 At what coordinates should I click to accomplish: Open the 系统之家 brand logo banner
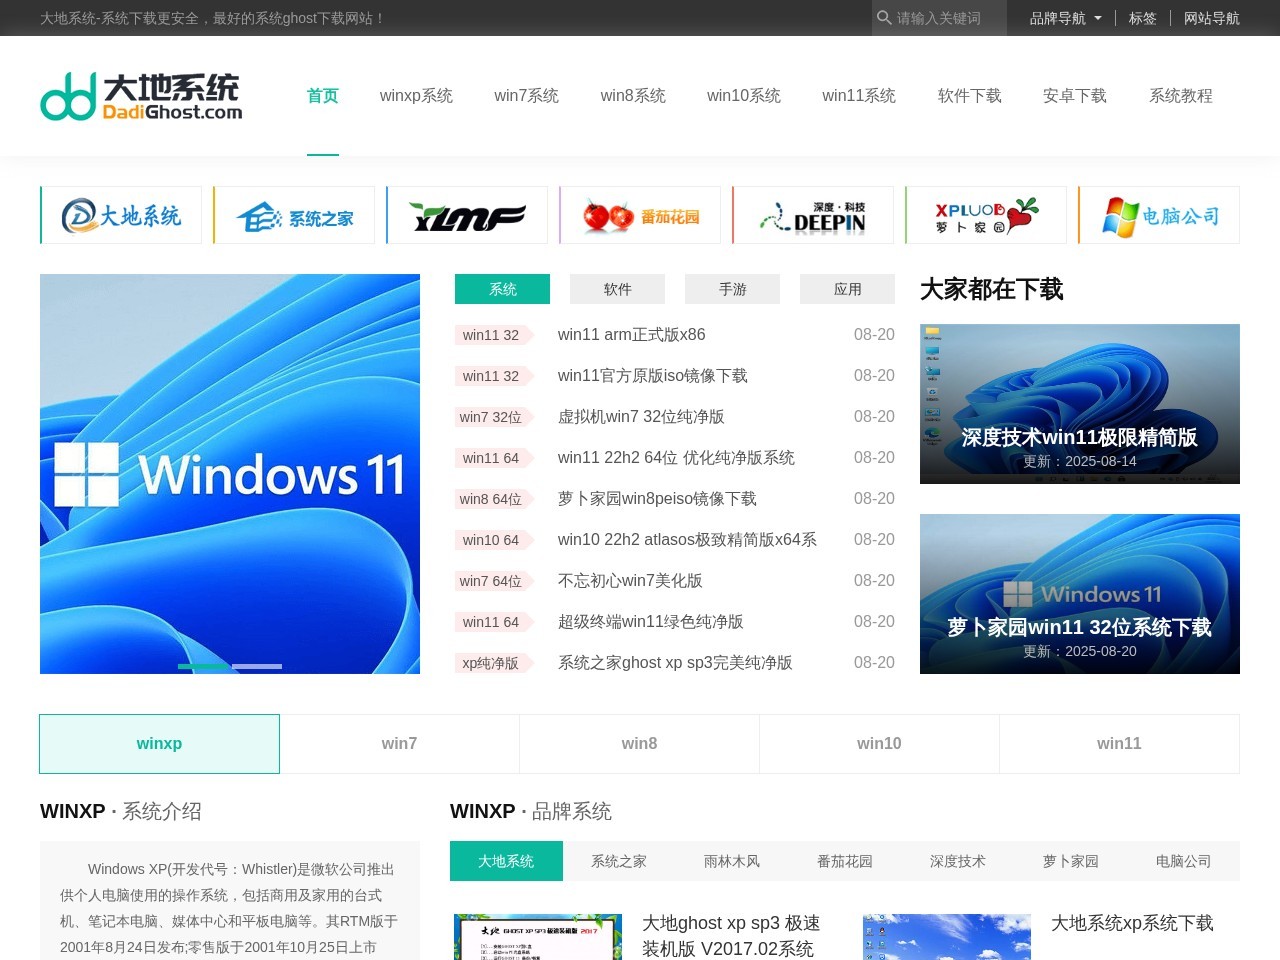(294, 215)
